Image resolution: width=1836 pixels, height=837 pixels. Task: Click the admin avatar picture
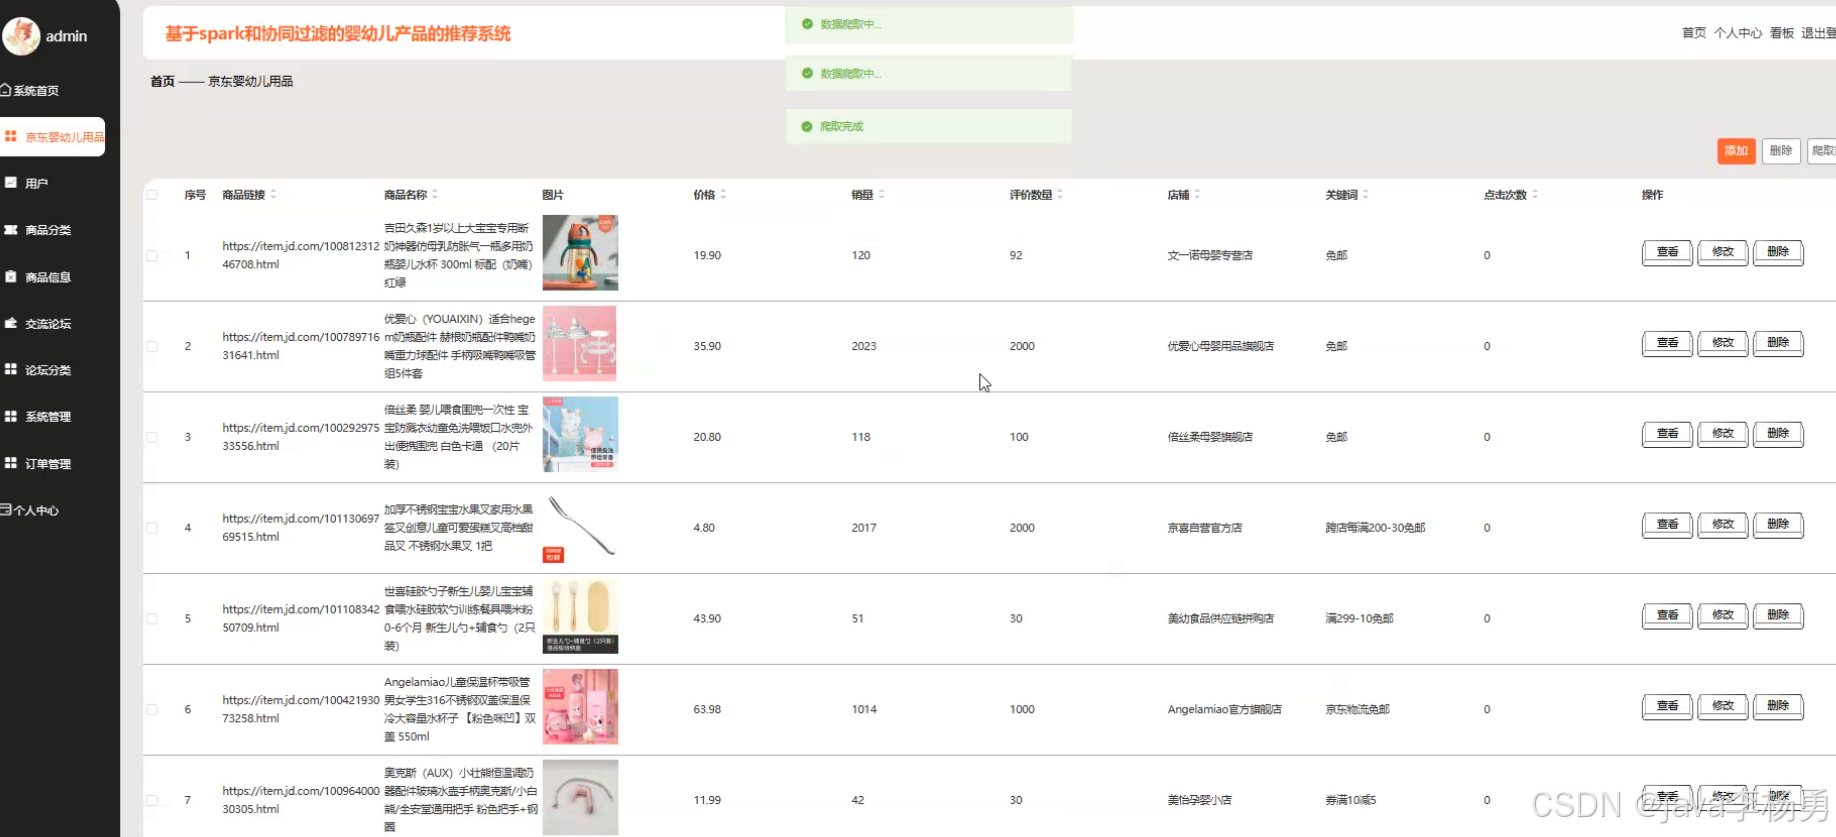21,36
